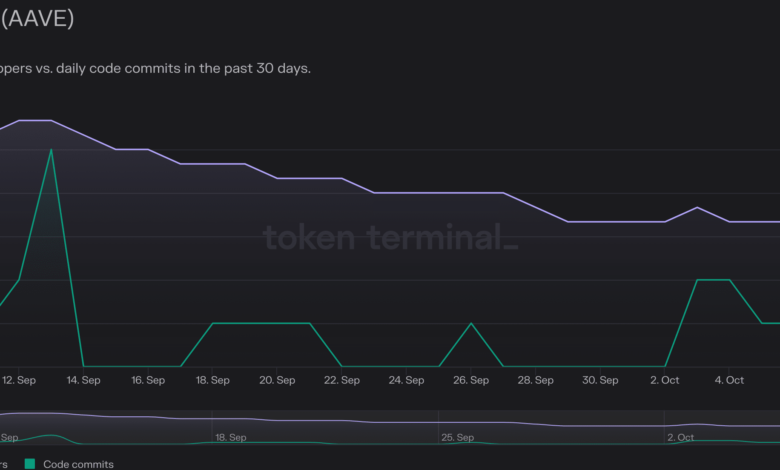Viewport: 780px width, 470px height.
Task: Click the green spike at 26 Sep
Action: (471, 323)
